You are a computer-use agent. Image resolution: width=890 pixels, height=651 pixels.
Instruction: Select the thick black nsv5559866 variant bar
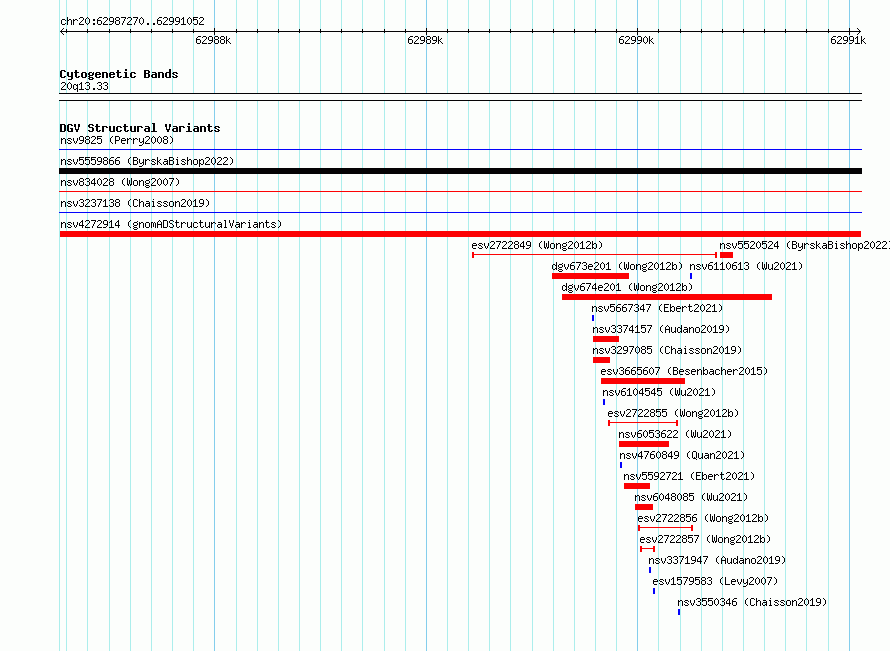(460, 171)
